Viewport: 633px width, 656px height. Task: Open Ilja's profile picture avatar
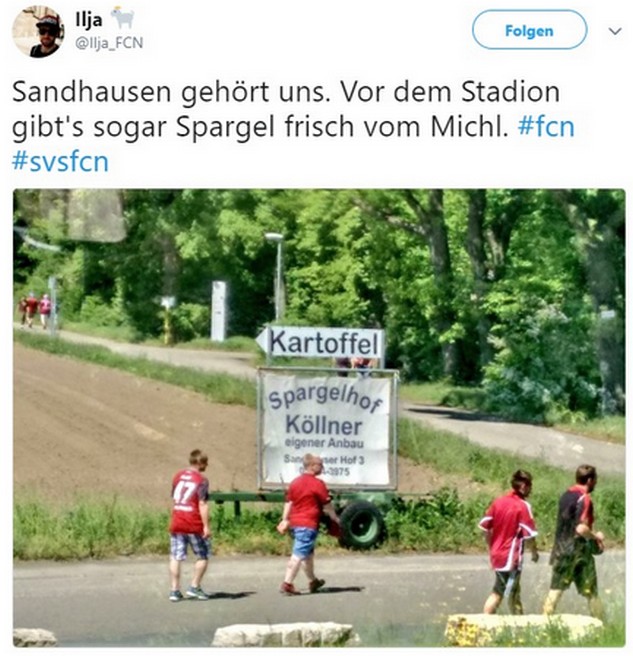click(38, 31)
